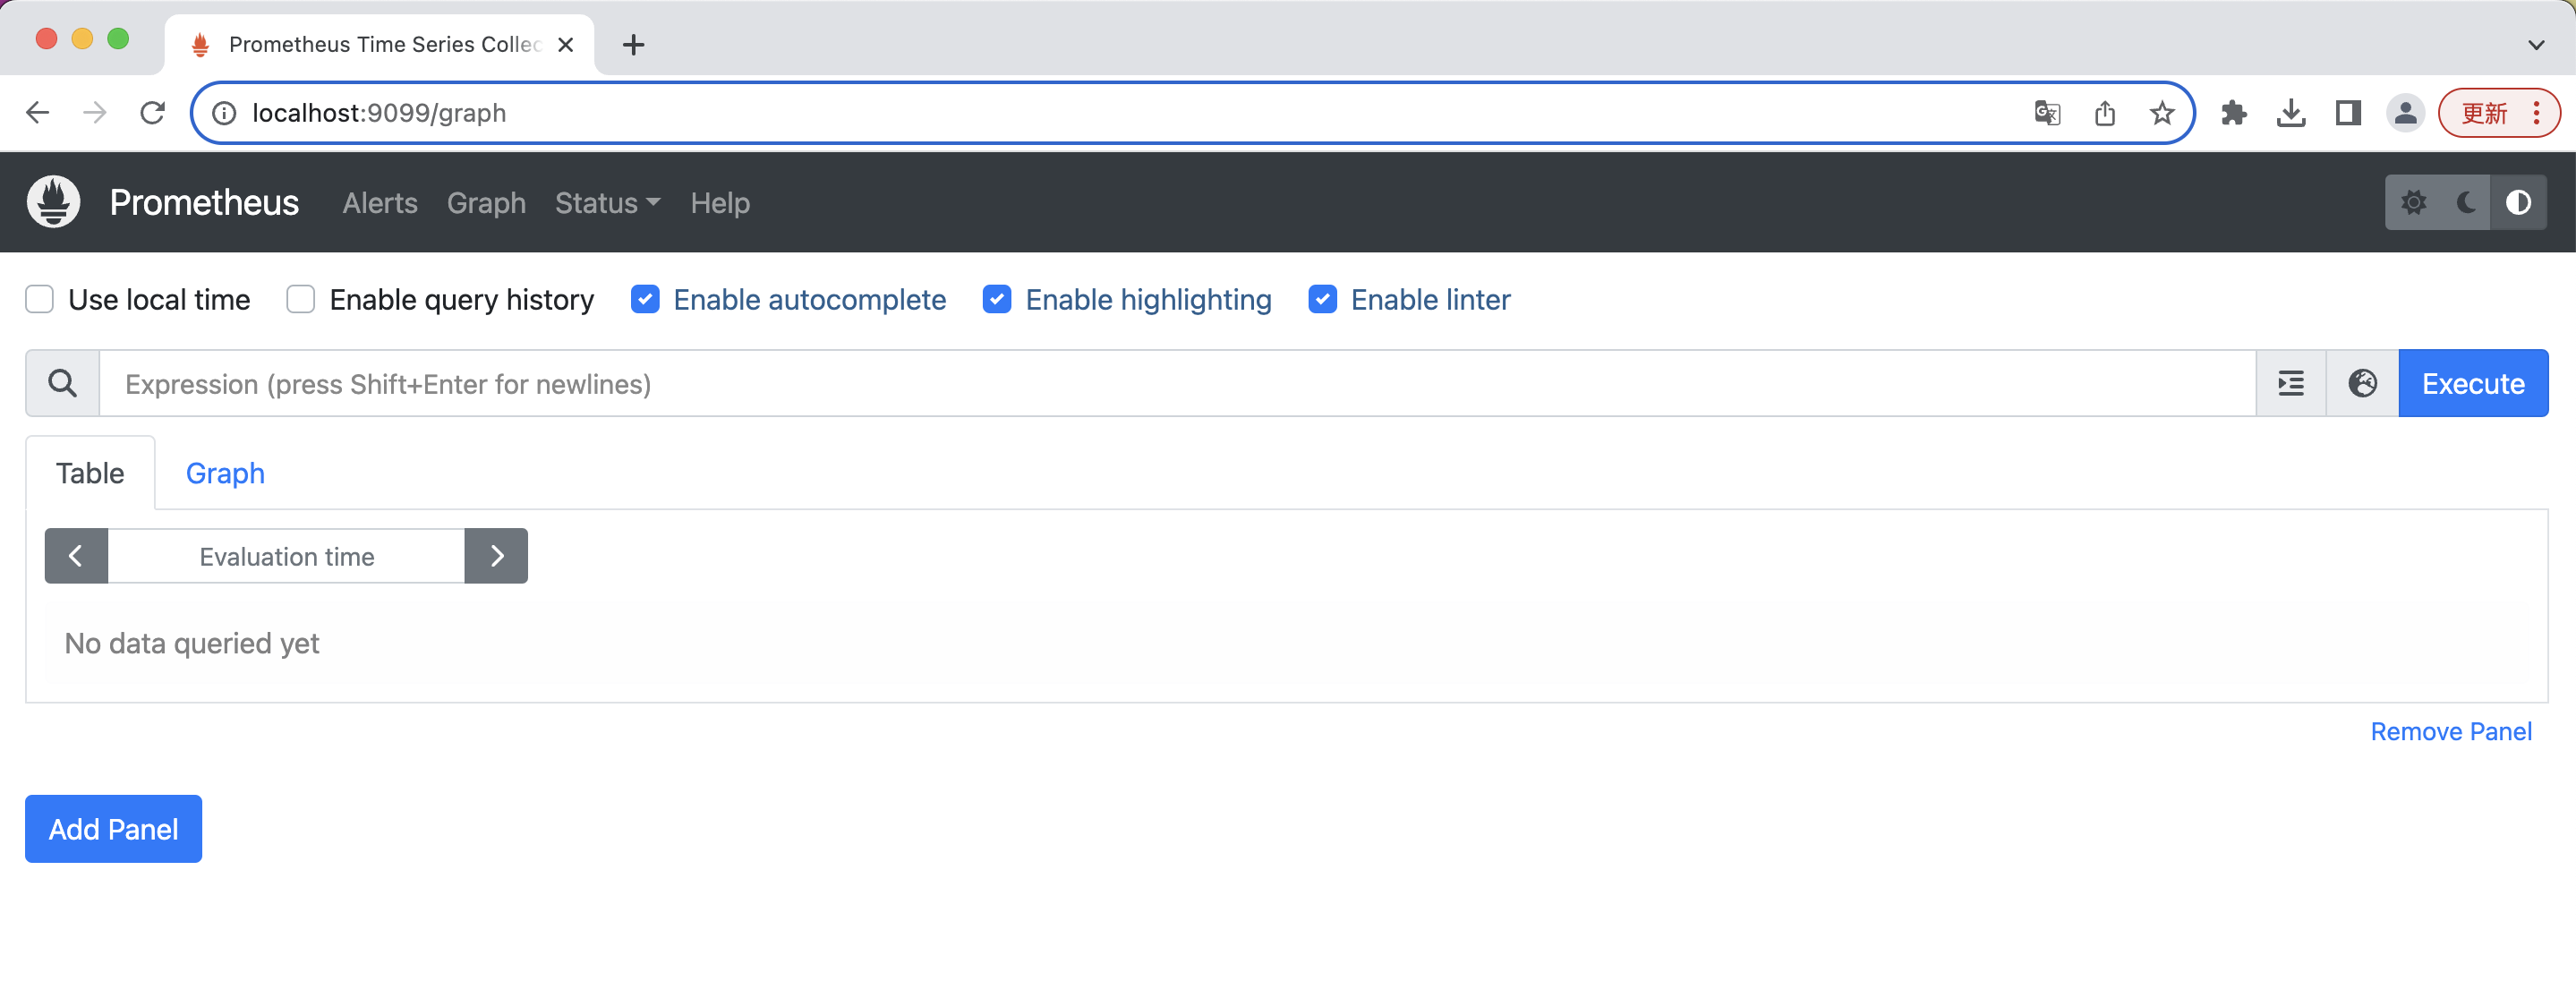The image size is (2576, 981).
Task: Click the format/indent icon next to Execute
Action: (2290, 383)
